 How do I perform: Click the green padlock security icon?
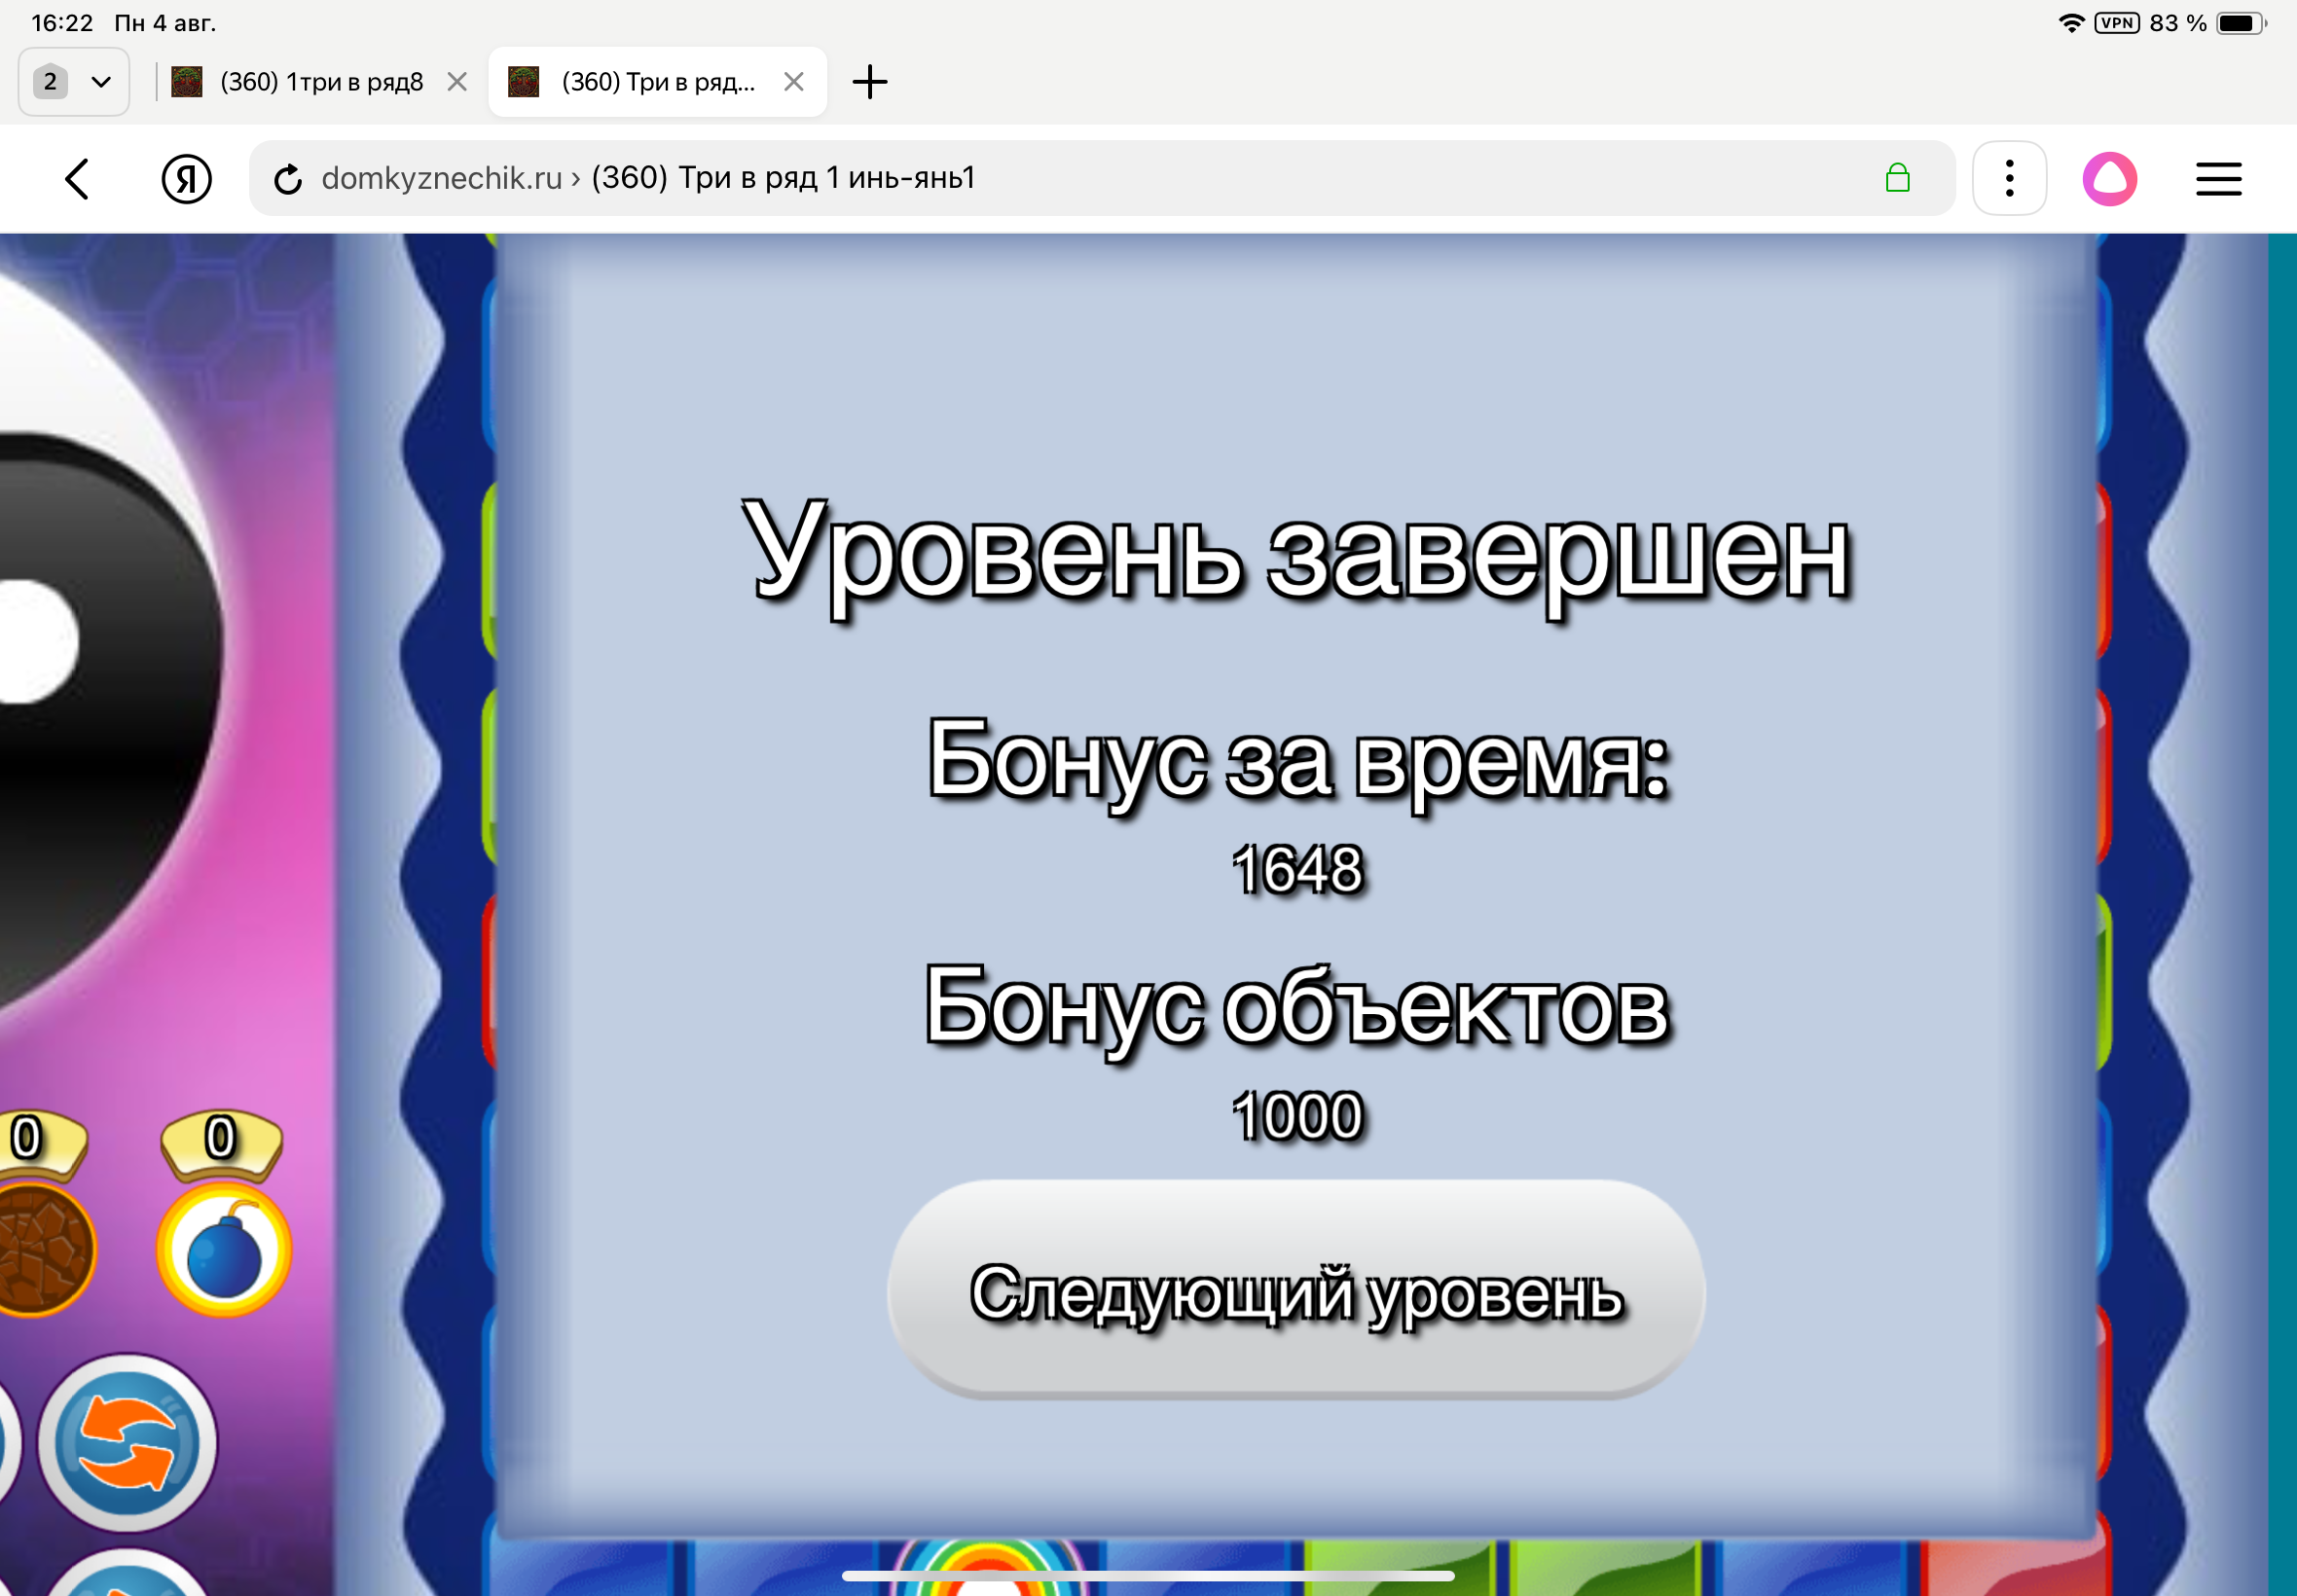click(1897, 178)
